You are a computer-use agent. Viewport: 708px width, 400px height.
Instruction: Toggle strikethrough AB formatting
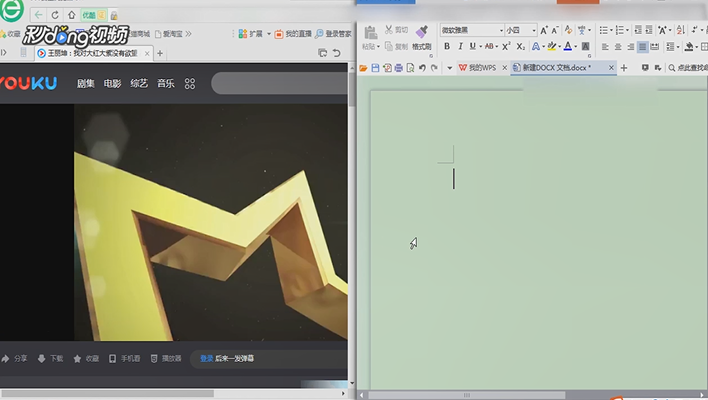tap(489, 46)
